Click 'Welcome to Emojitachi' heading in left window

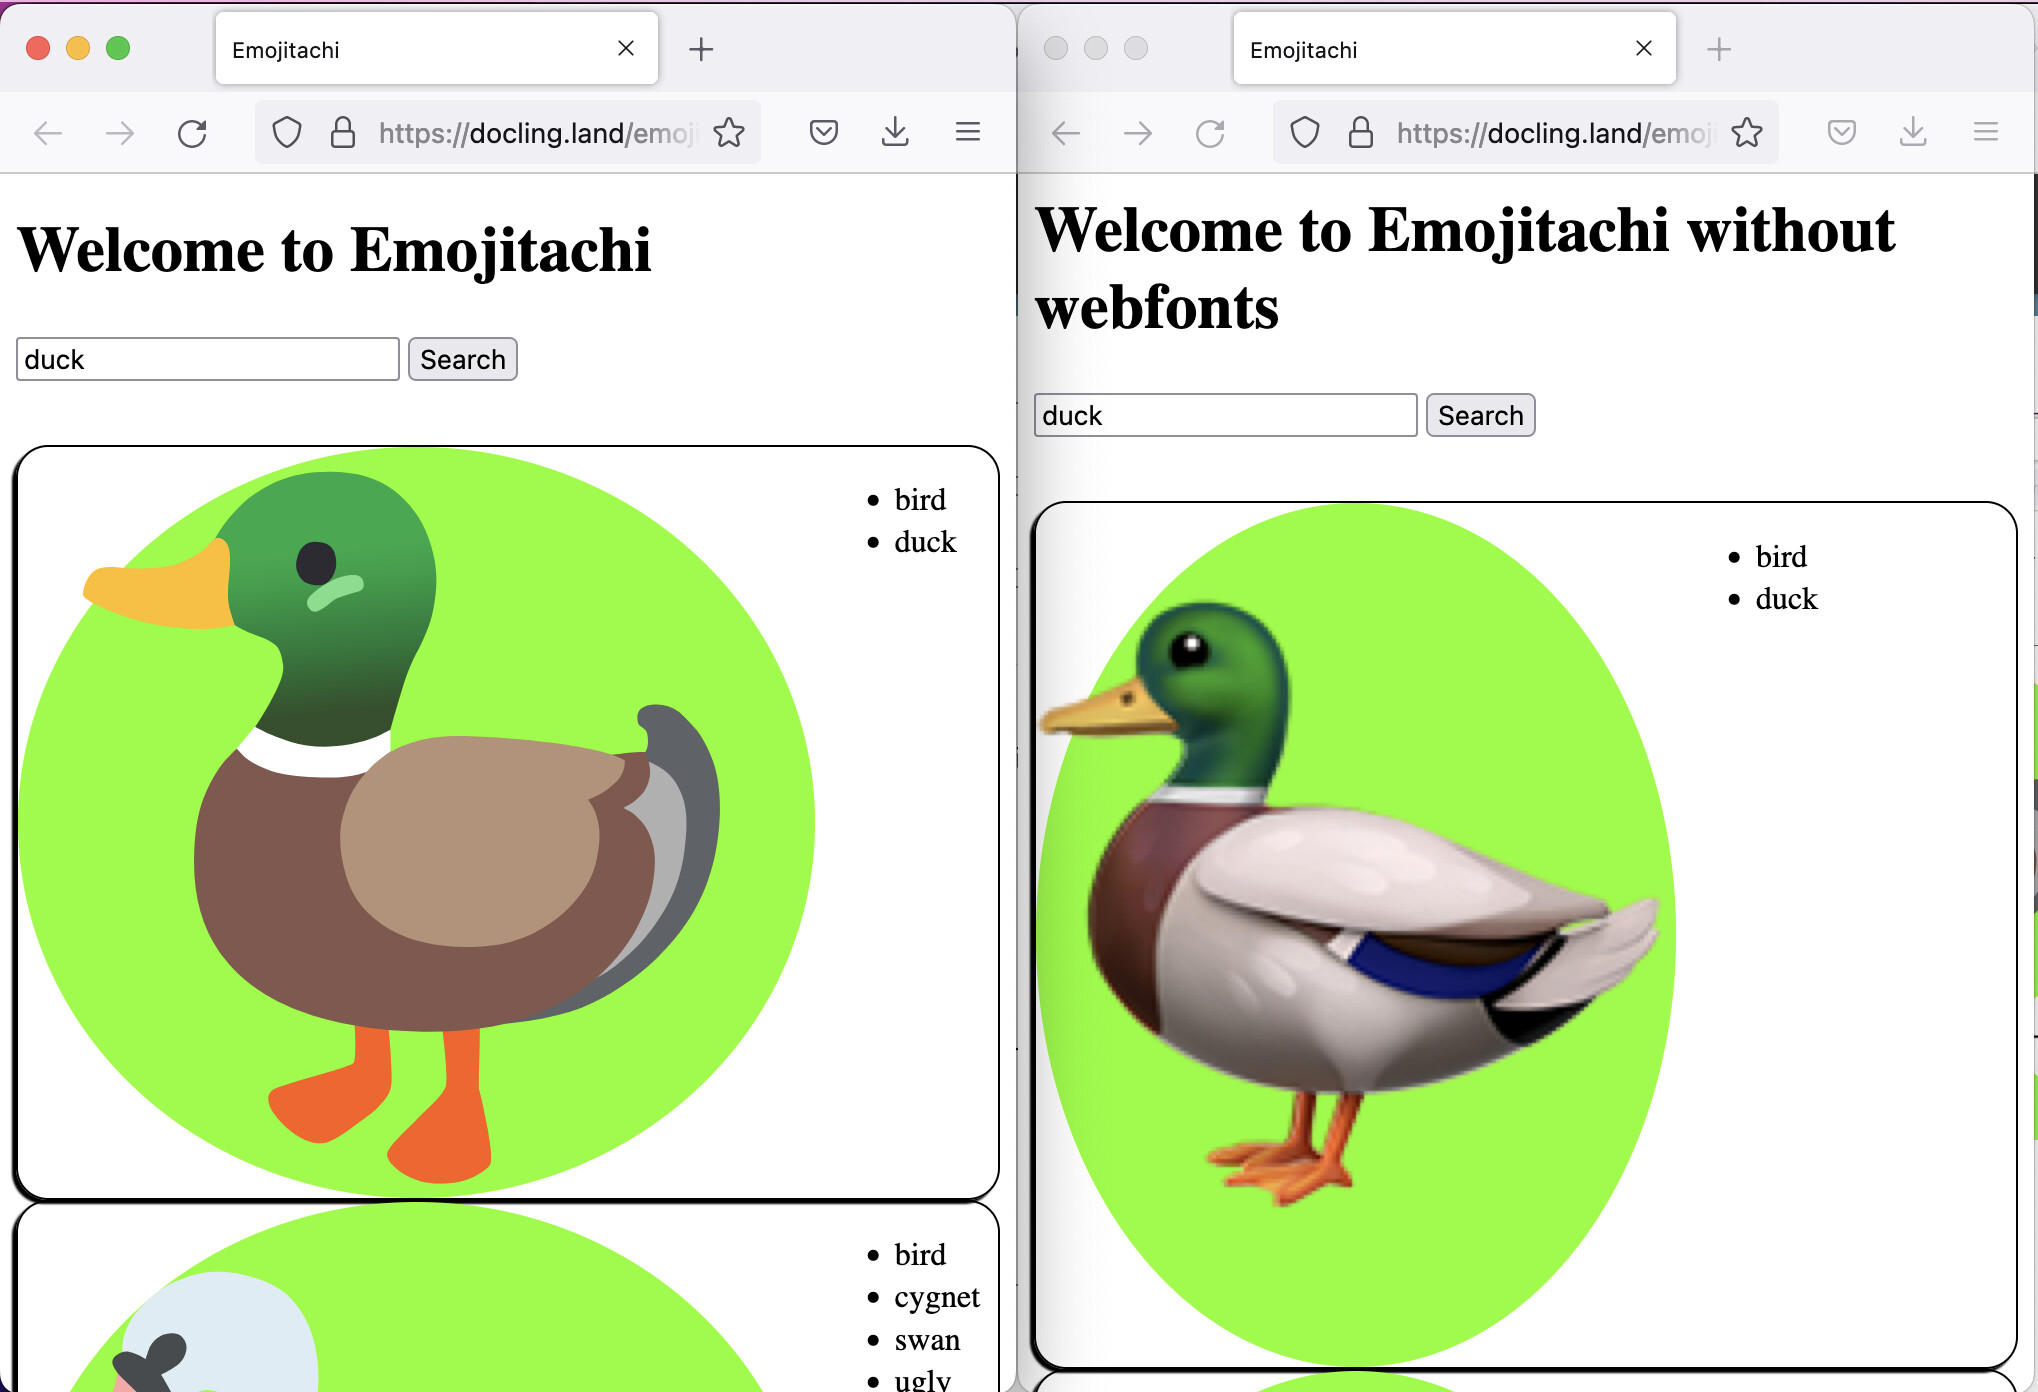click(x=335, y=250)
